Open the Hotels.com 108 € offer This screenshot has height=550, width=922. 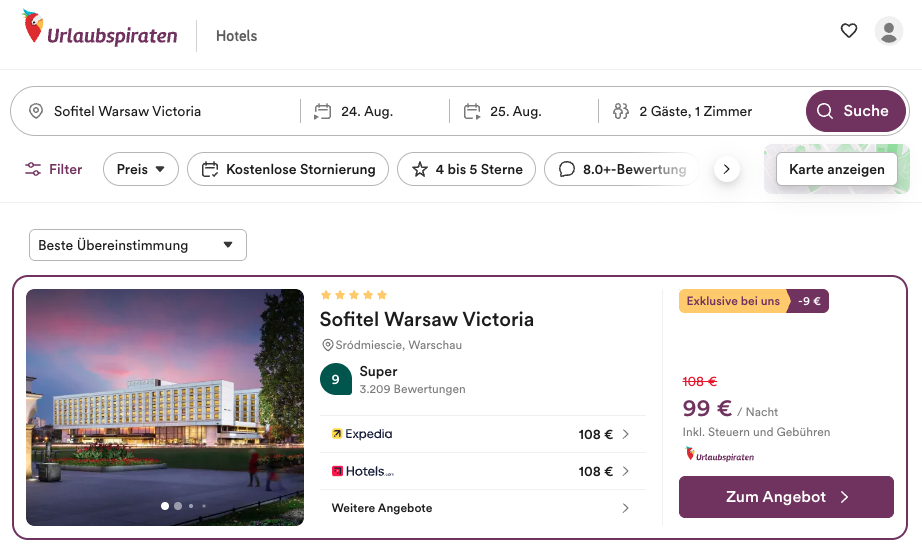tap(483, 471)
